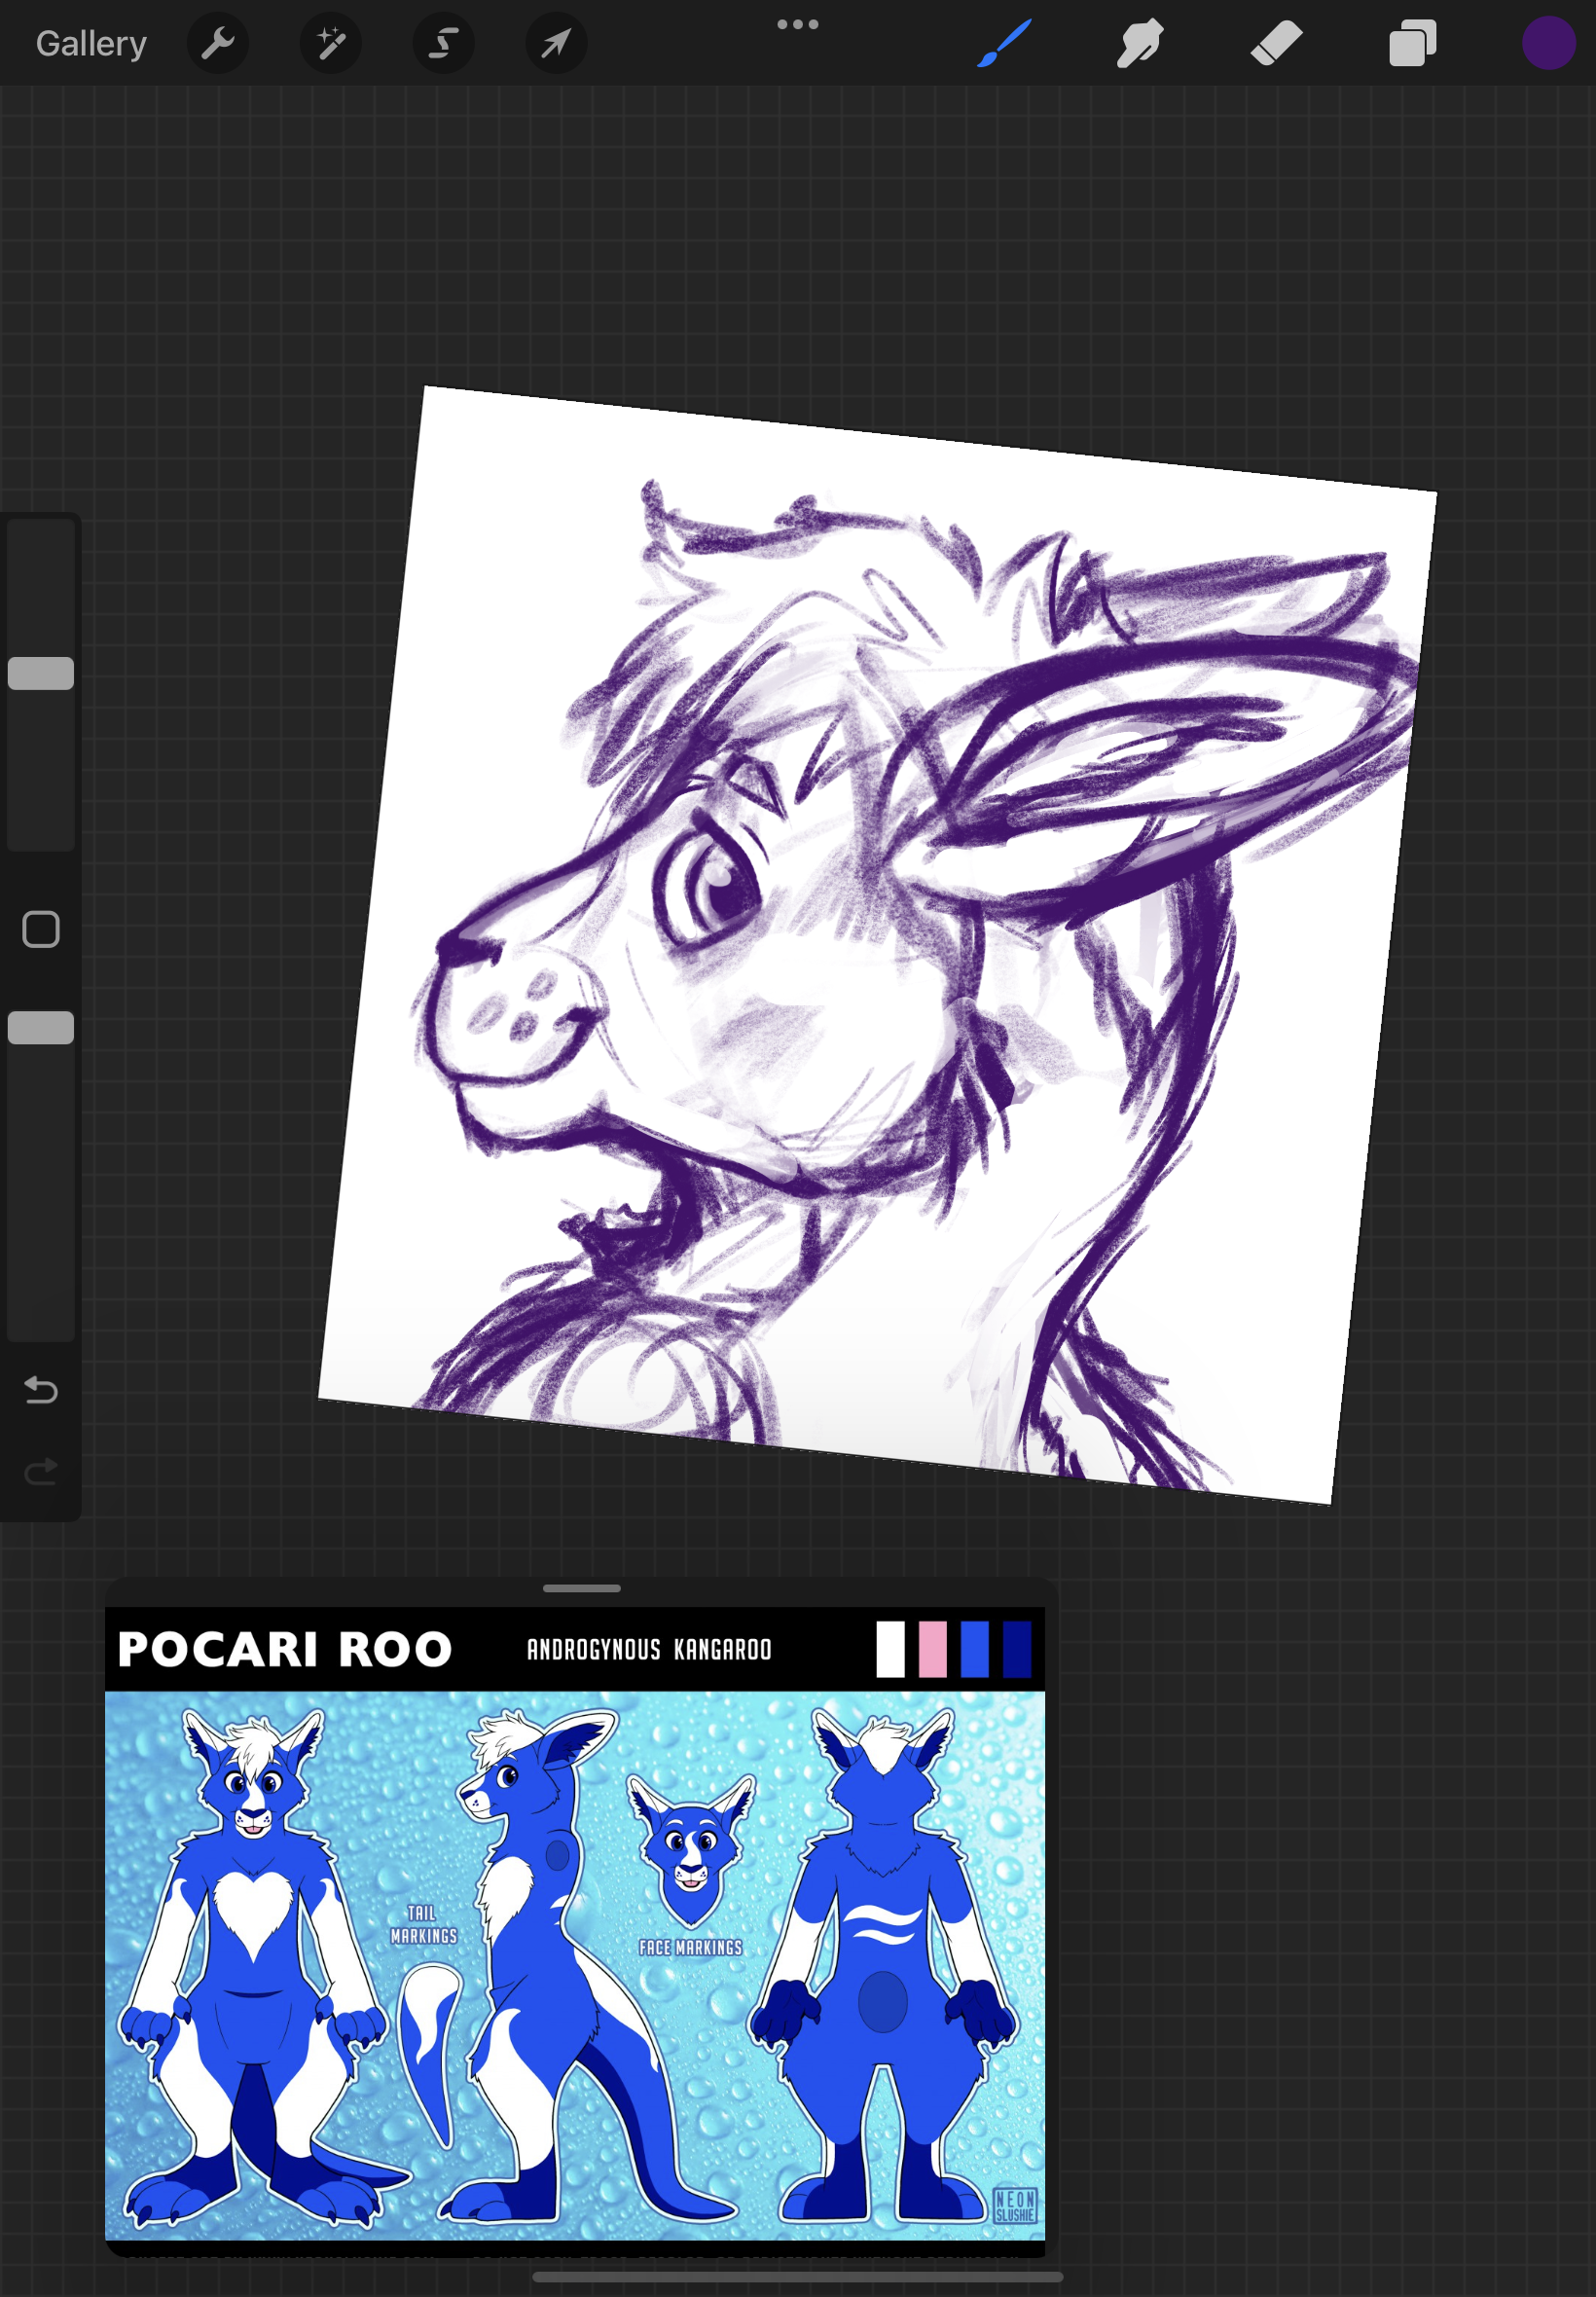The image size is (1596, 2297).
Task: Select the Smudge tool
Action: (x=1139, y=43)
